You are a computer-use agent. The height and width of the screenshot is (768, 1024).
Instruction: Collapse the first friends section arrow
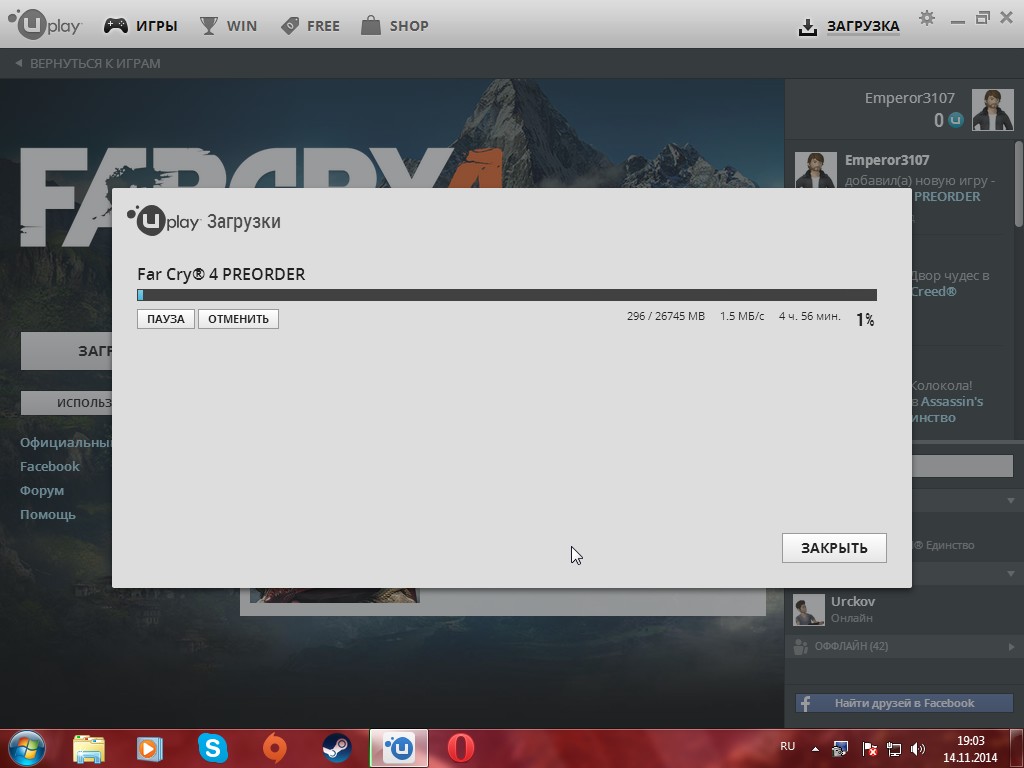1010,501
